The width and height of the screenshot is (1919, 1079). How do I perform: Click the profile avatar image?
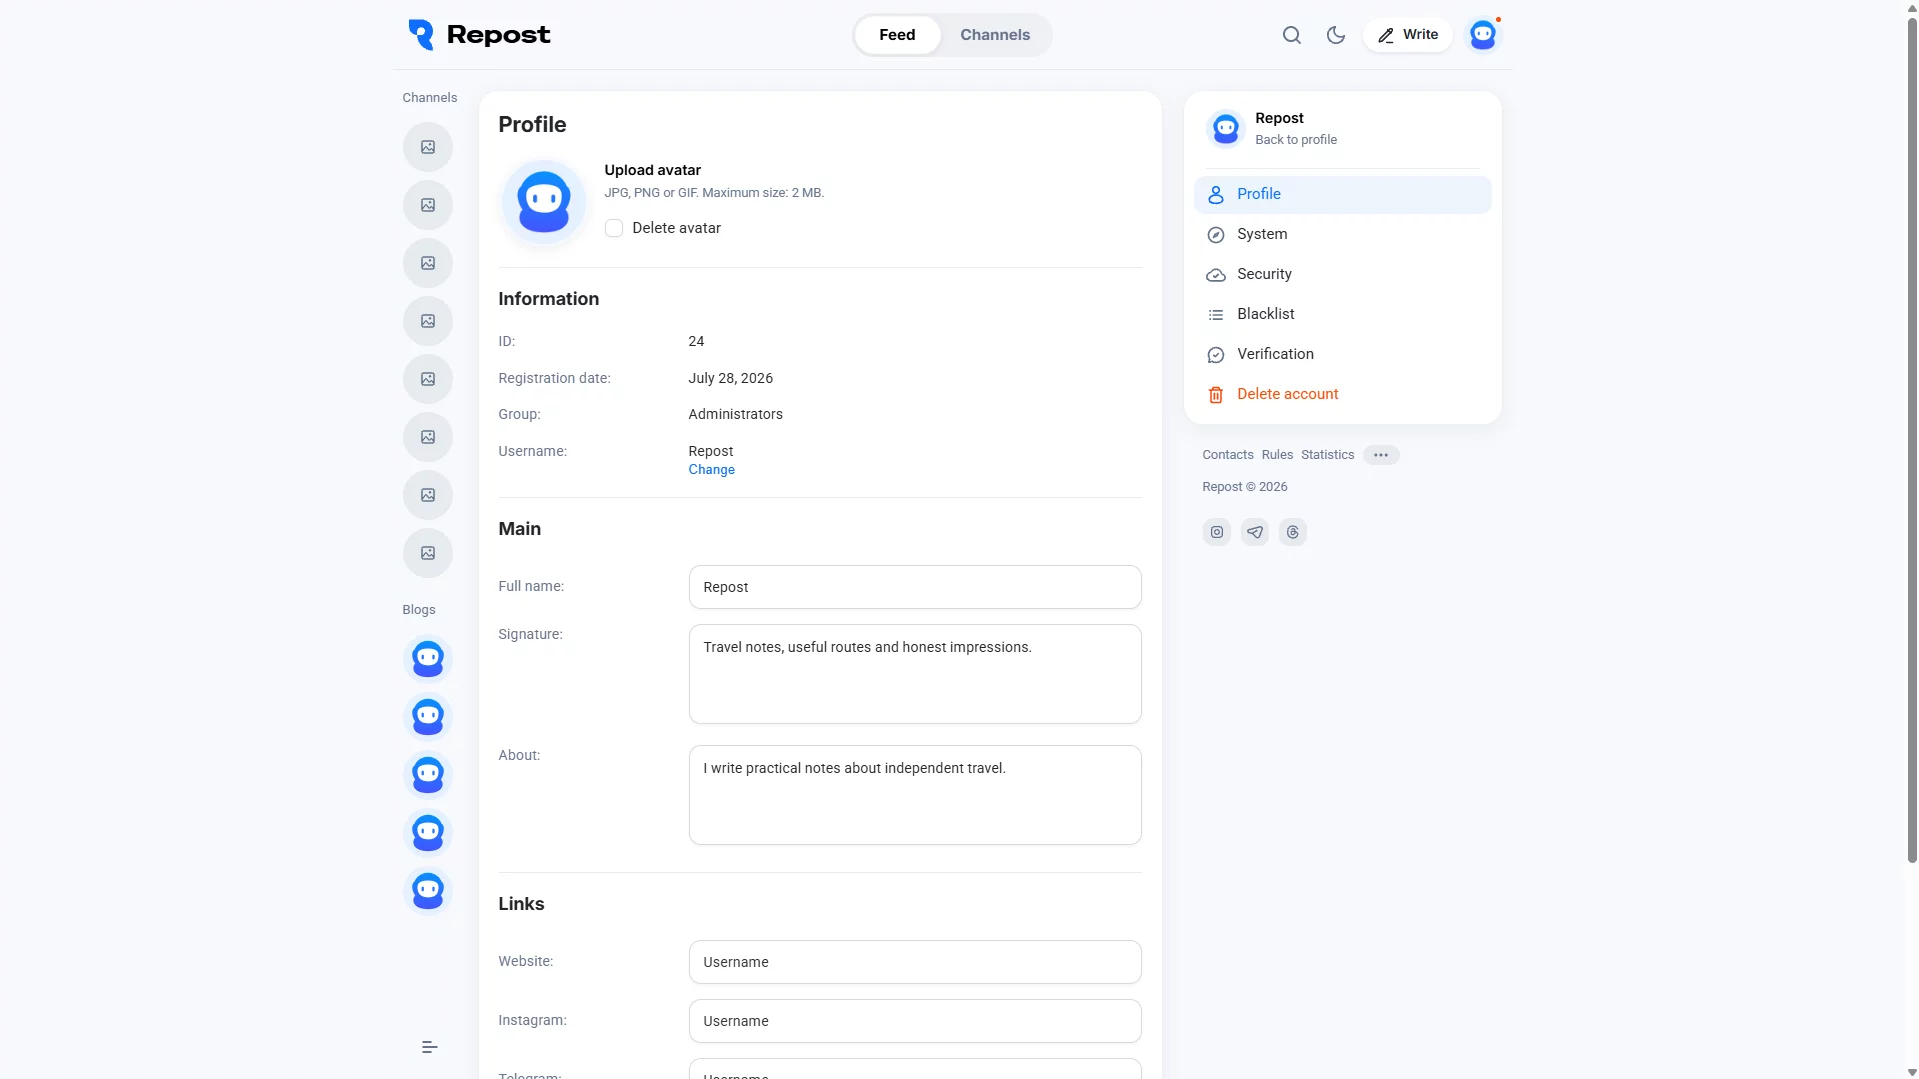pyautogui.click(x=544, y=202)
